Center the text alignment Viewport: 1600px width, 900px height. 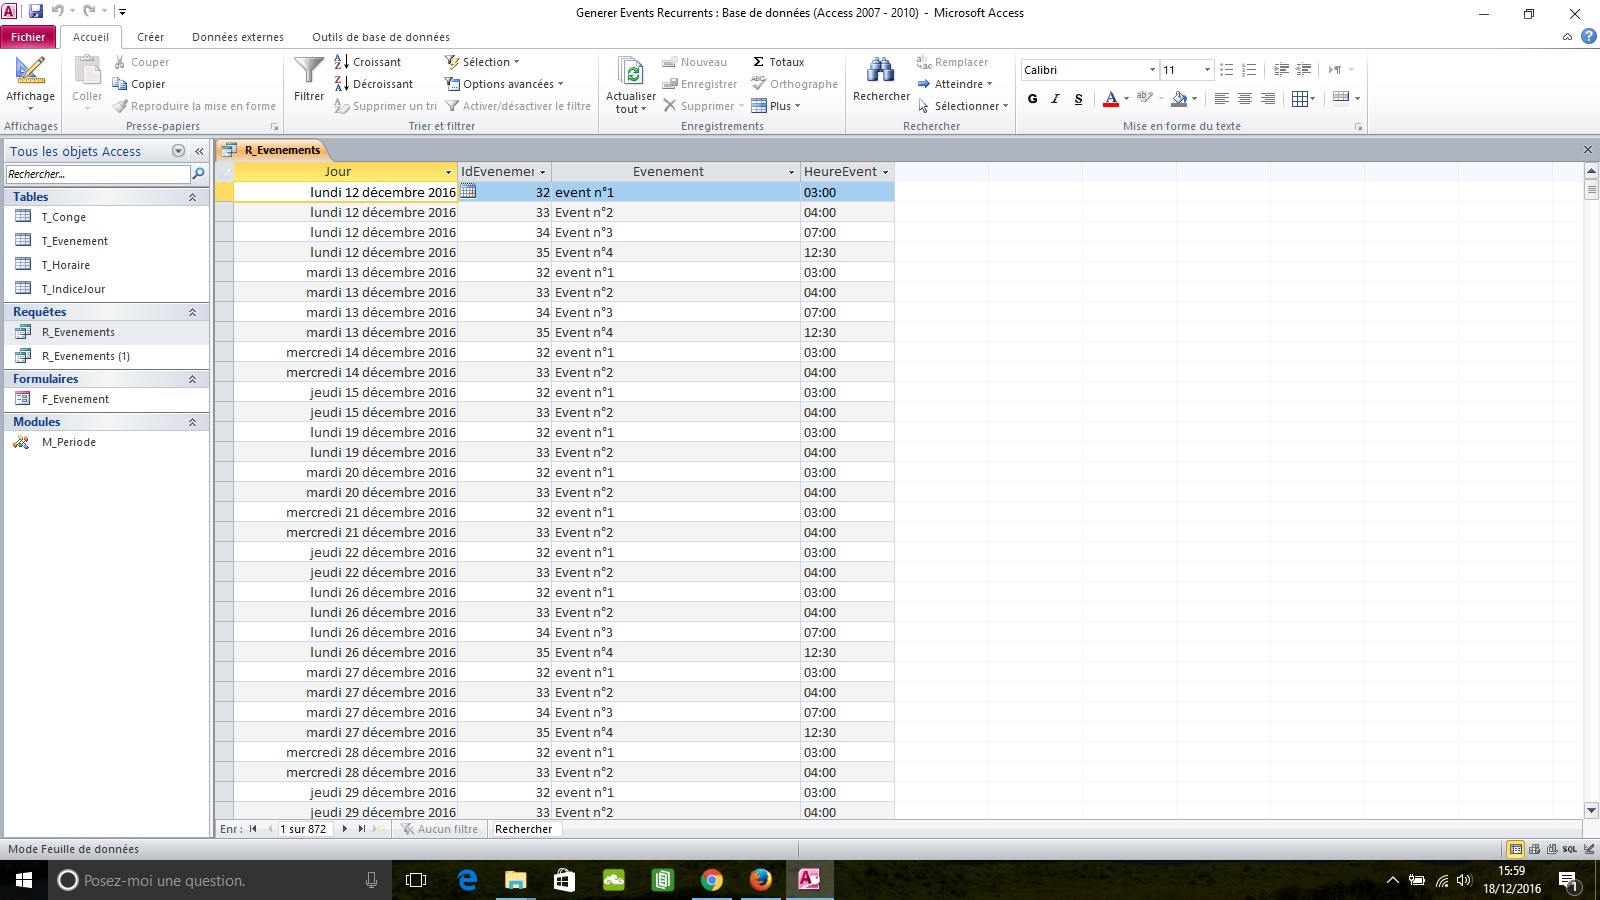click(1244, 98)
